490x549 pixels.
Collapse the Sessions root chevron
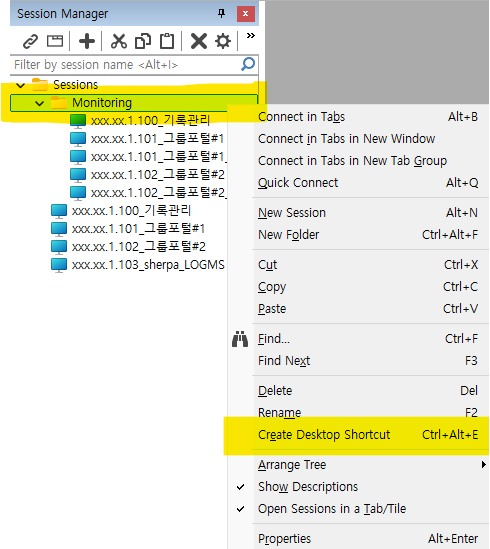21,85
